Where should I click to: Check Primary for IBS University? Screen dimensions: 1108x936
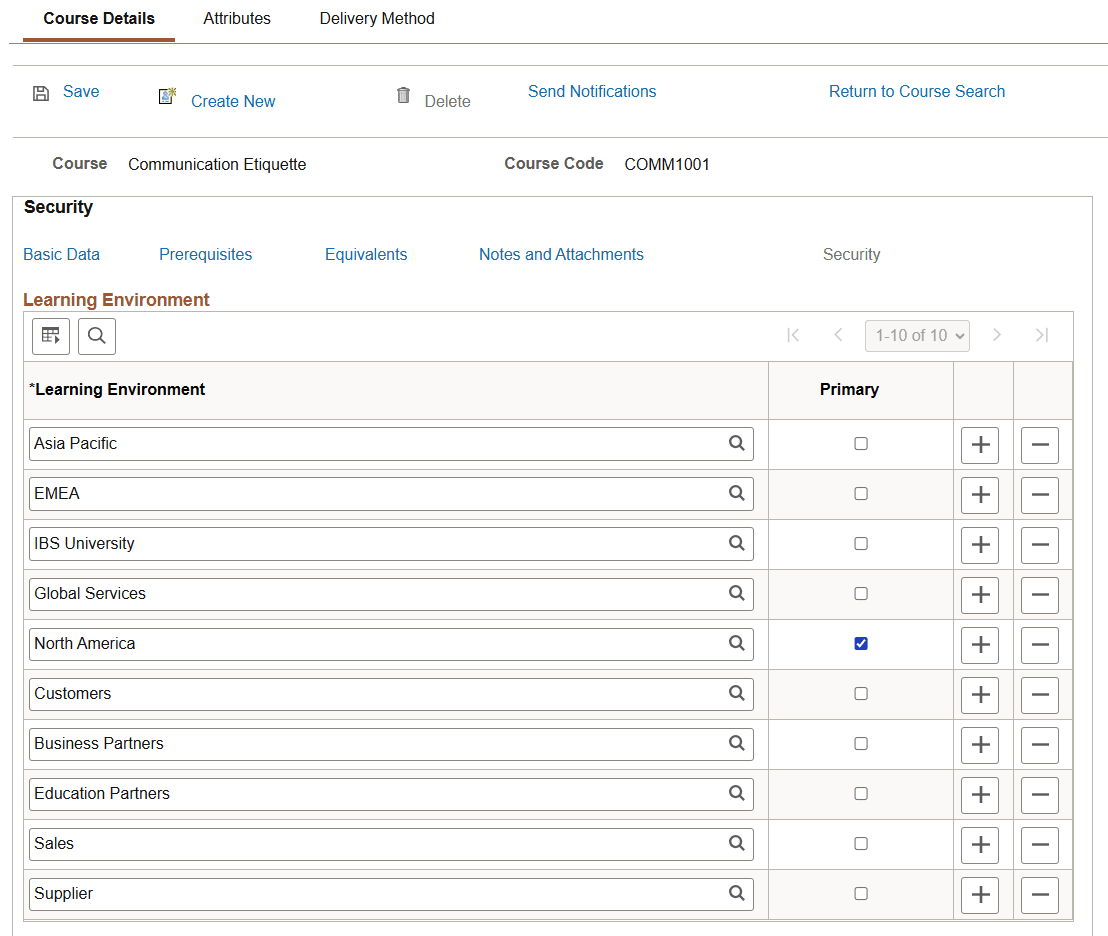point(861,544)
